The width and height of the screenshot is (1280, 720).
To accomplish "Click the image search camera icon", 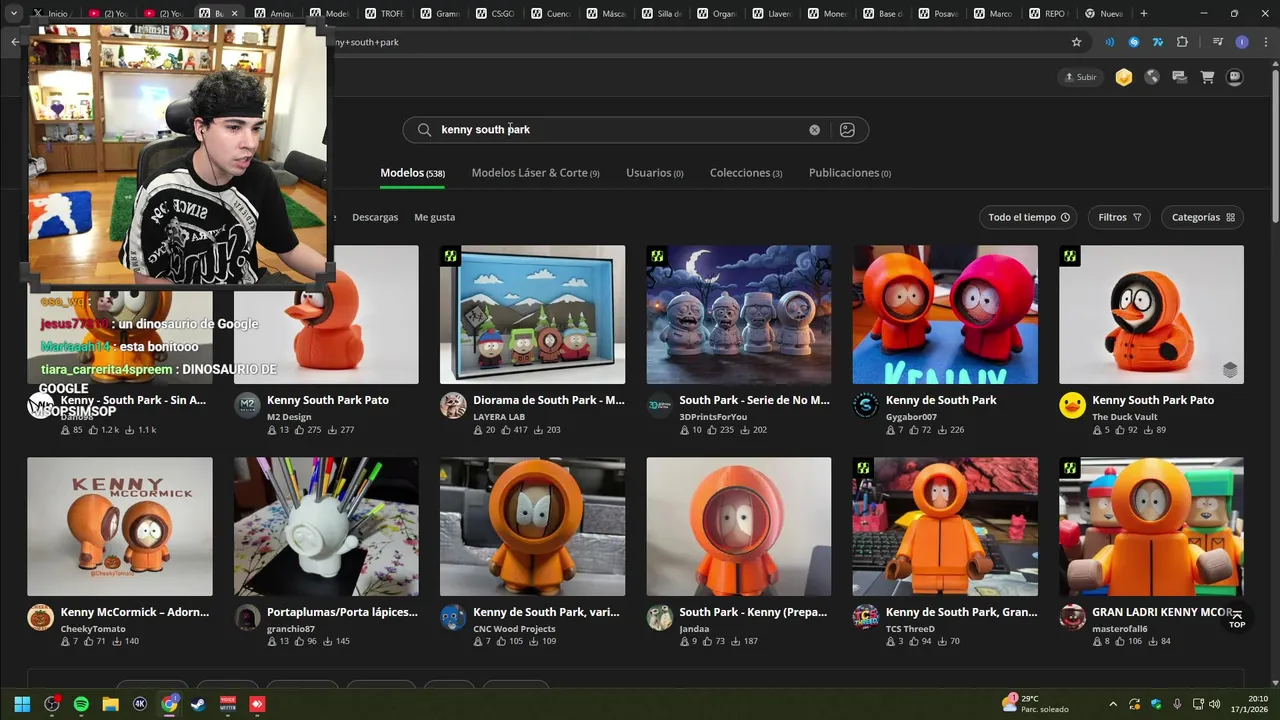I will [847, 130].
